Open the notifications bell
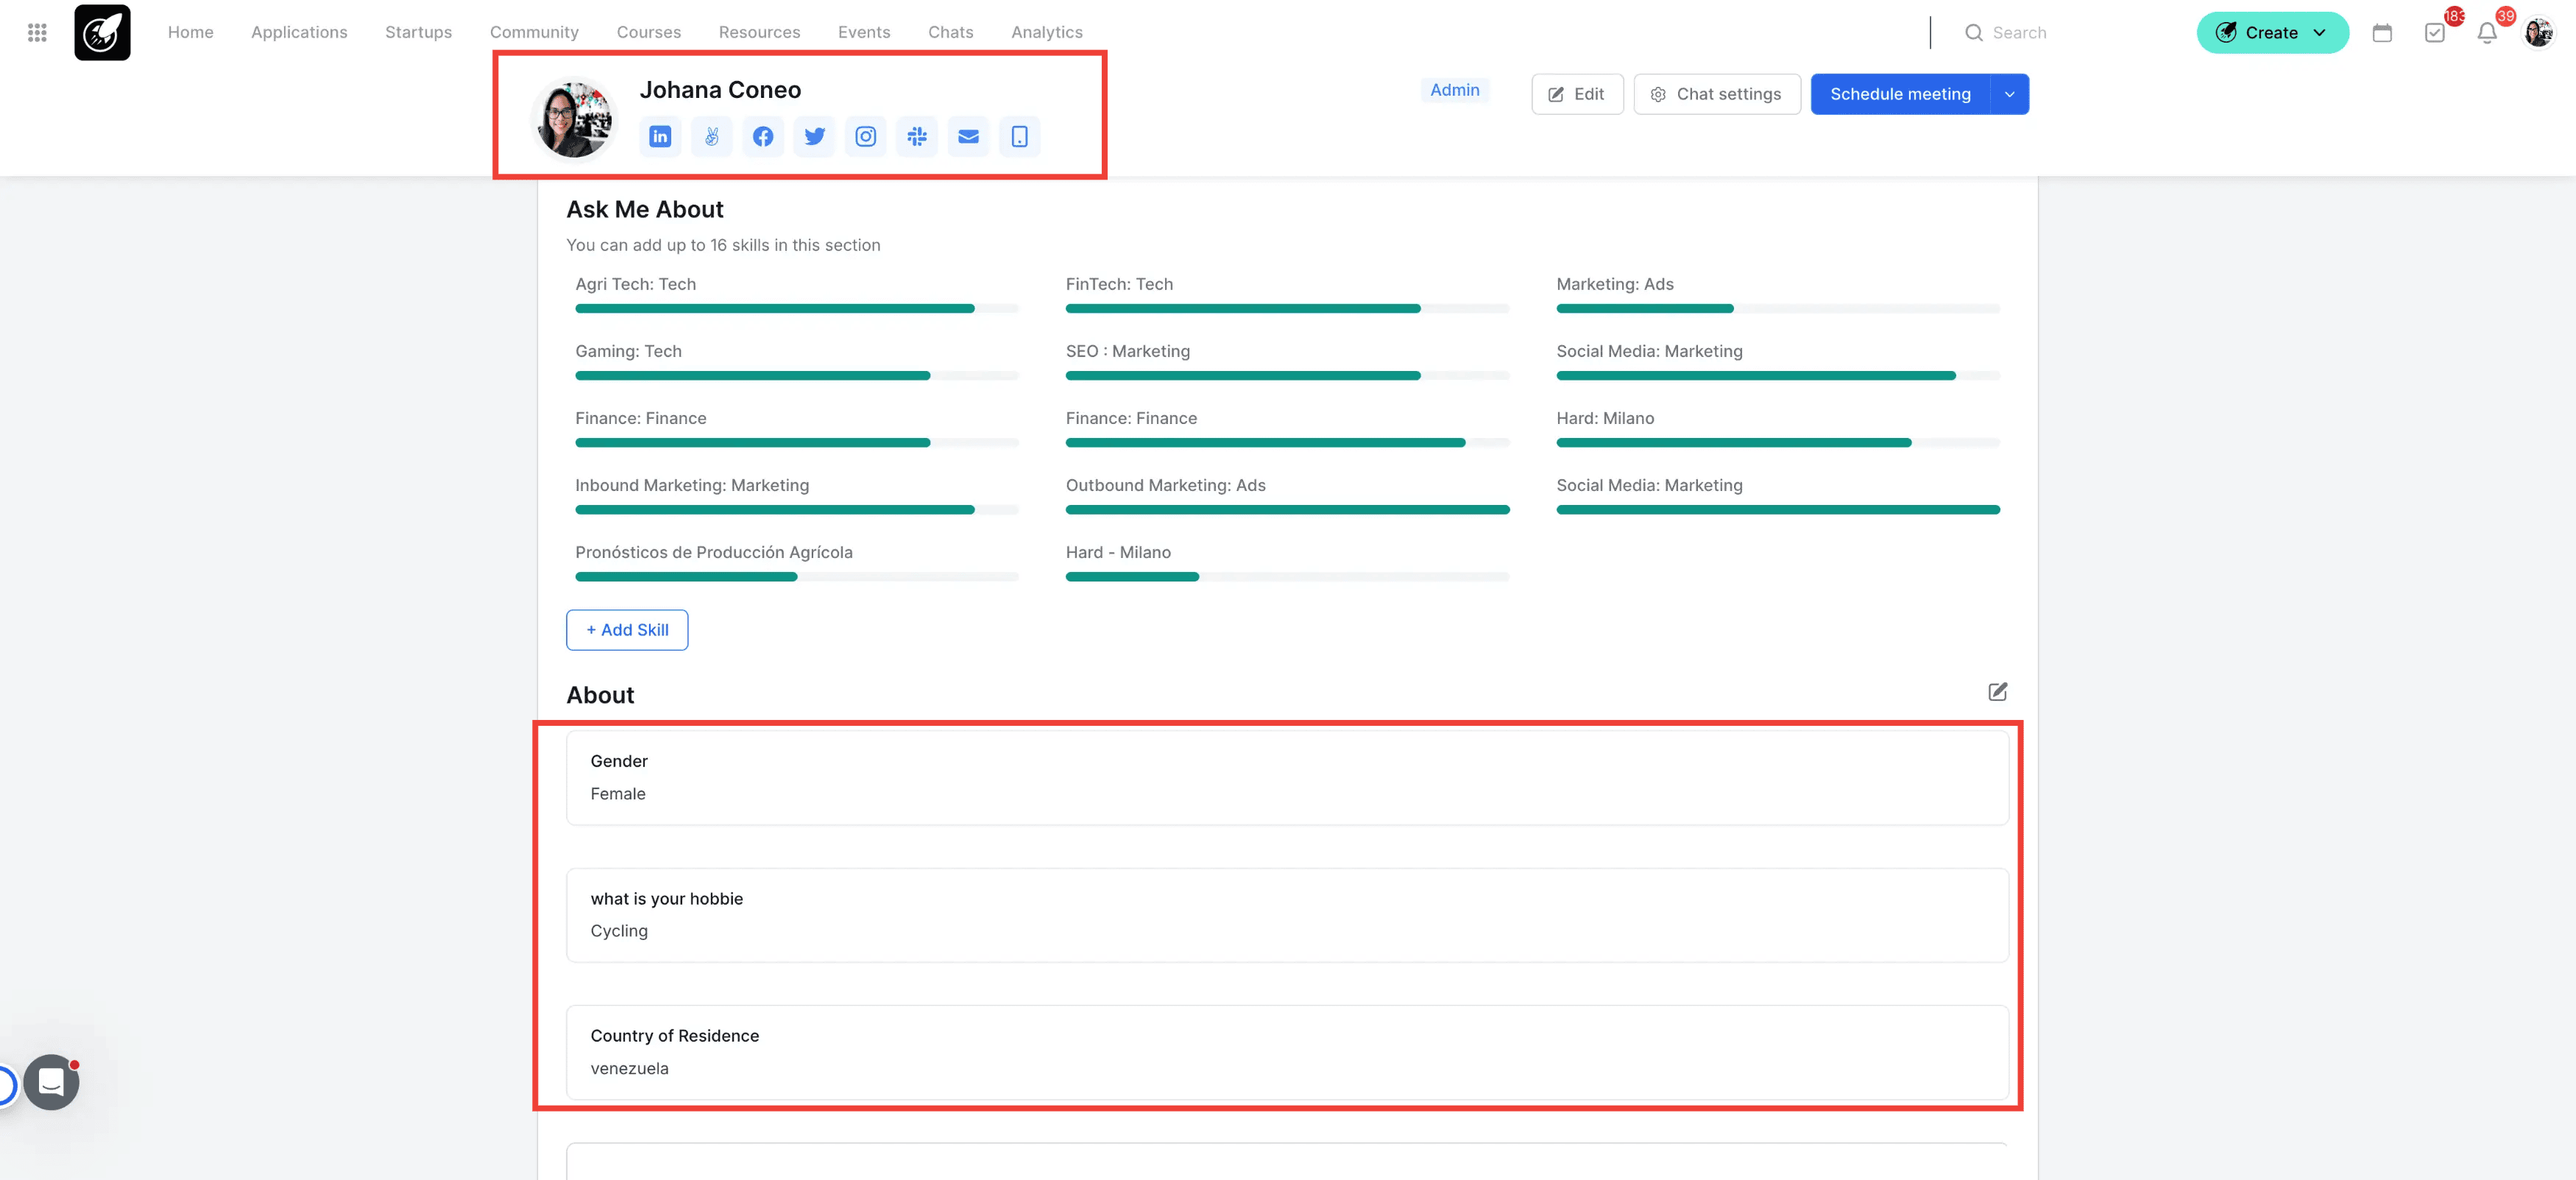The height and width of the screenshot is (1180, 2576). 2487,33
